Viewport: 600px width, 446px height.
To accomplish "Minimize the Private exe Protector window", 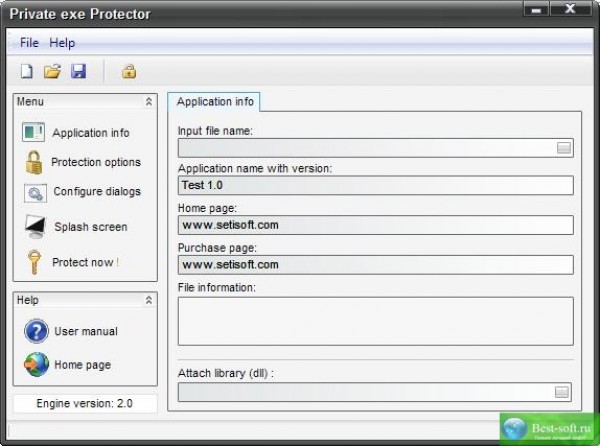I will pyautogui.click(x=536, y=9).
